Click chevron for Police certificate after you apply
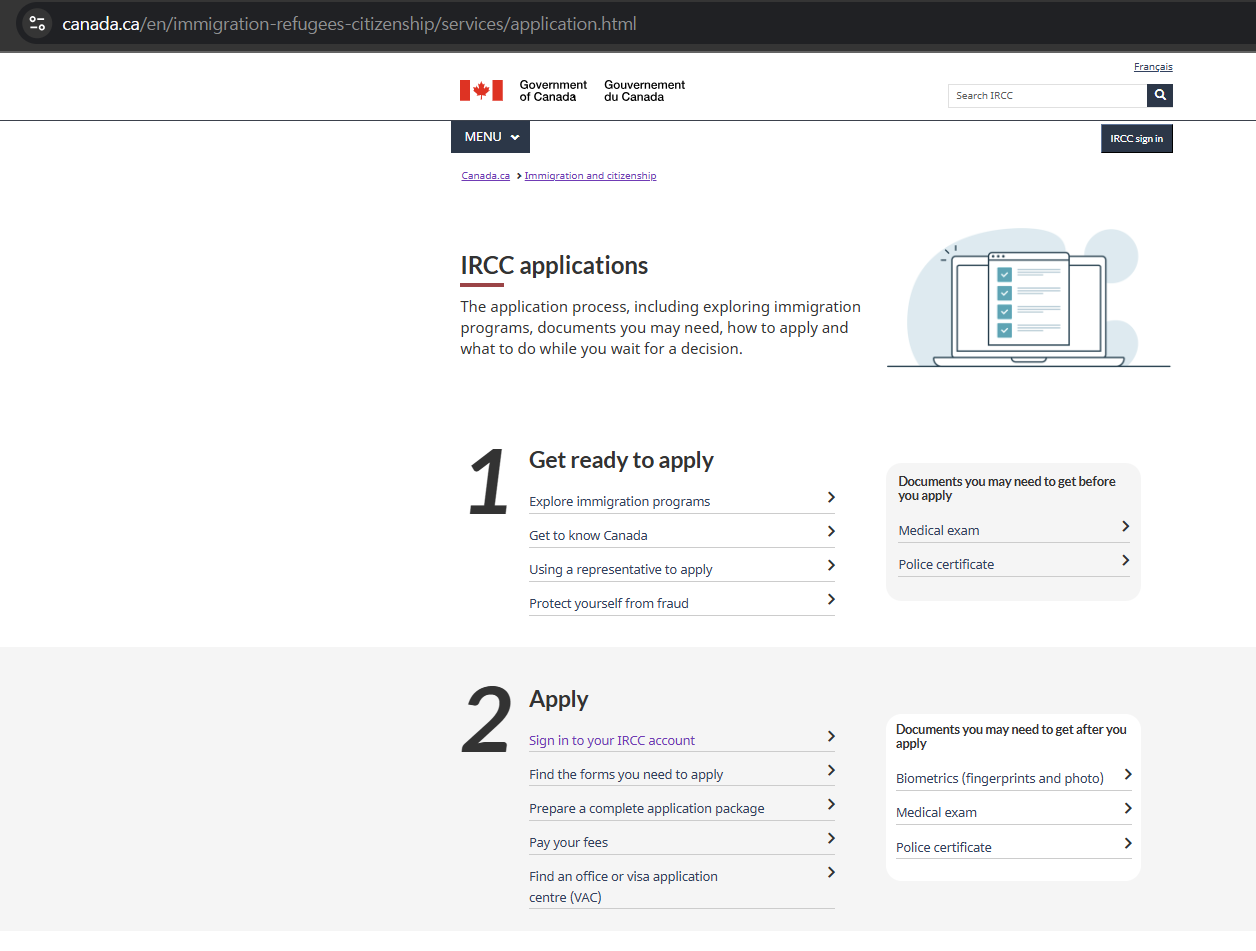The image size is (1256, 951). [1128, 843]
